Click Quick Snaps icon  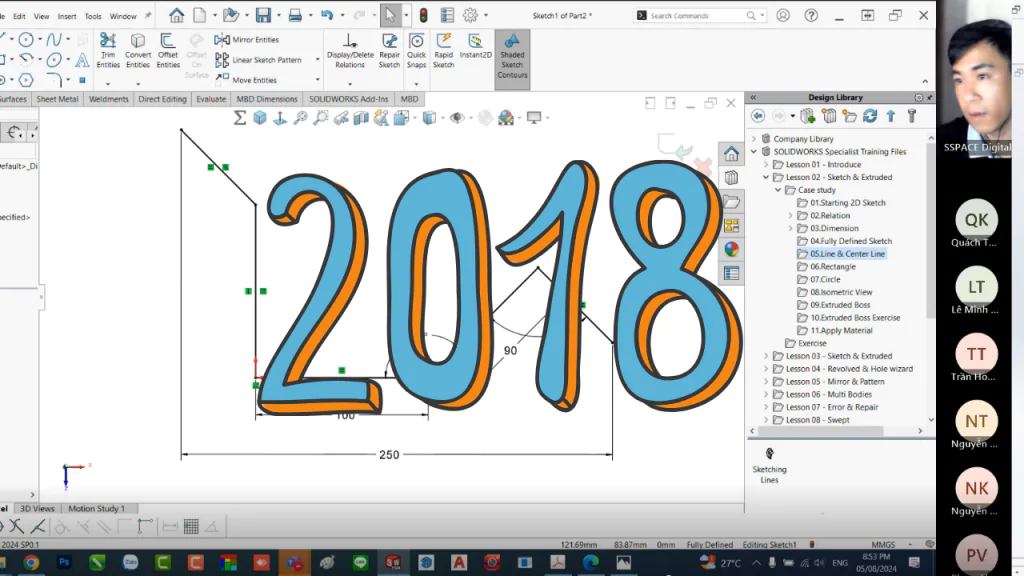(416, 51)
